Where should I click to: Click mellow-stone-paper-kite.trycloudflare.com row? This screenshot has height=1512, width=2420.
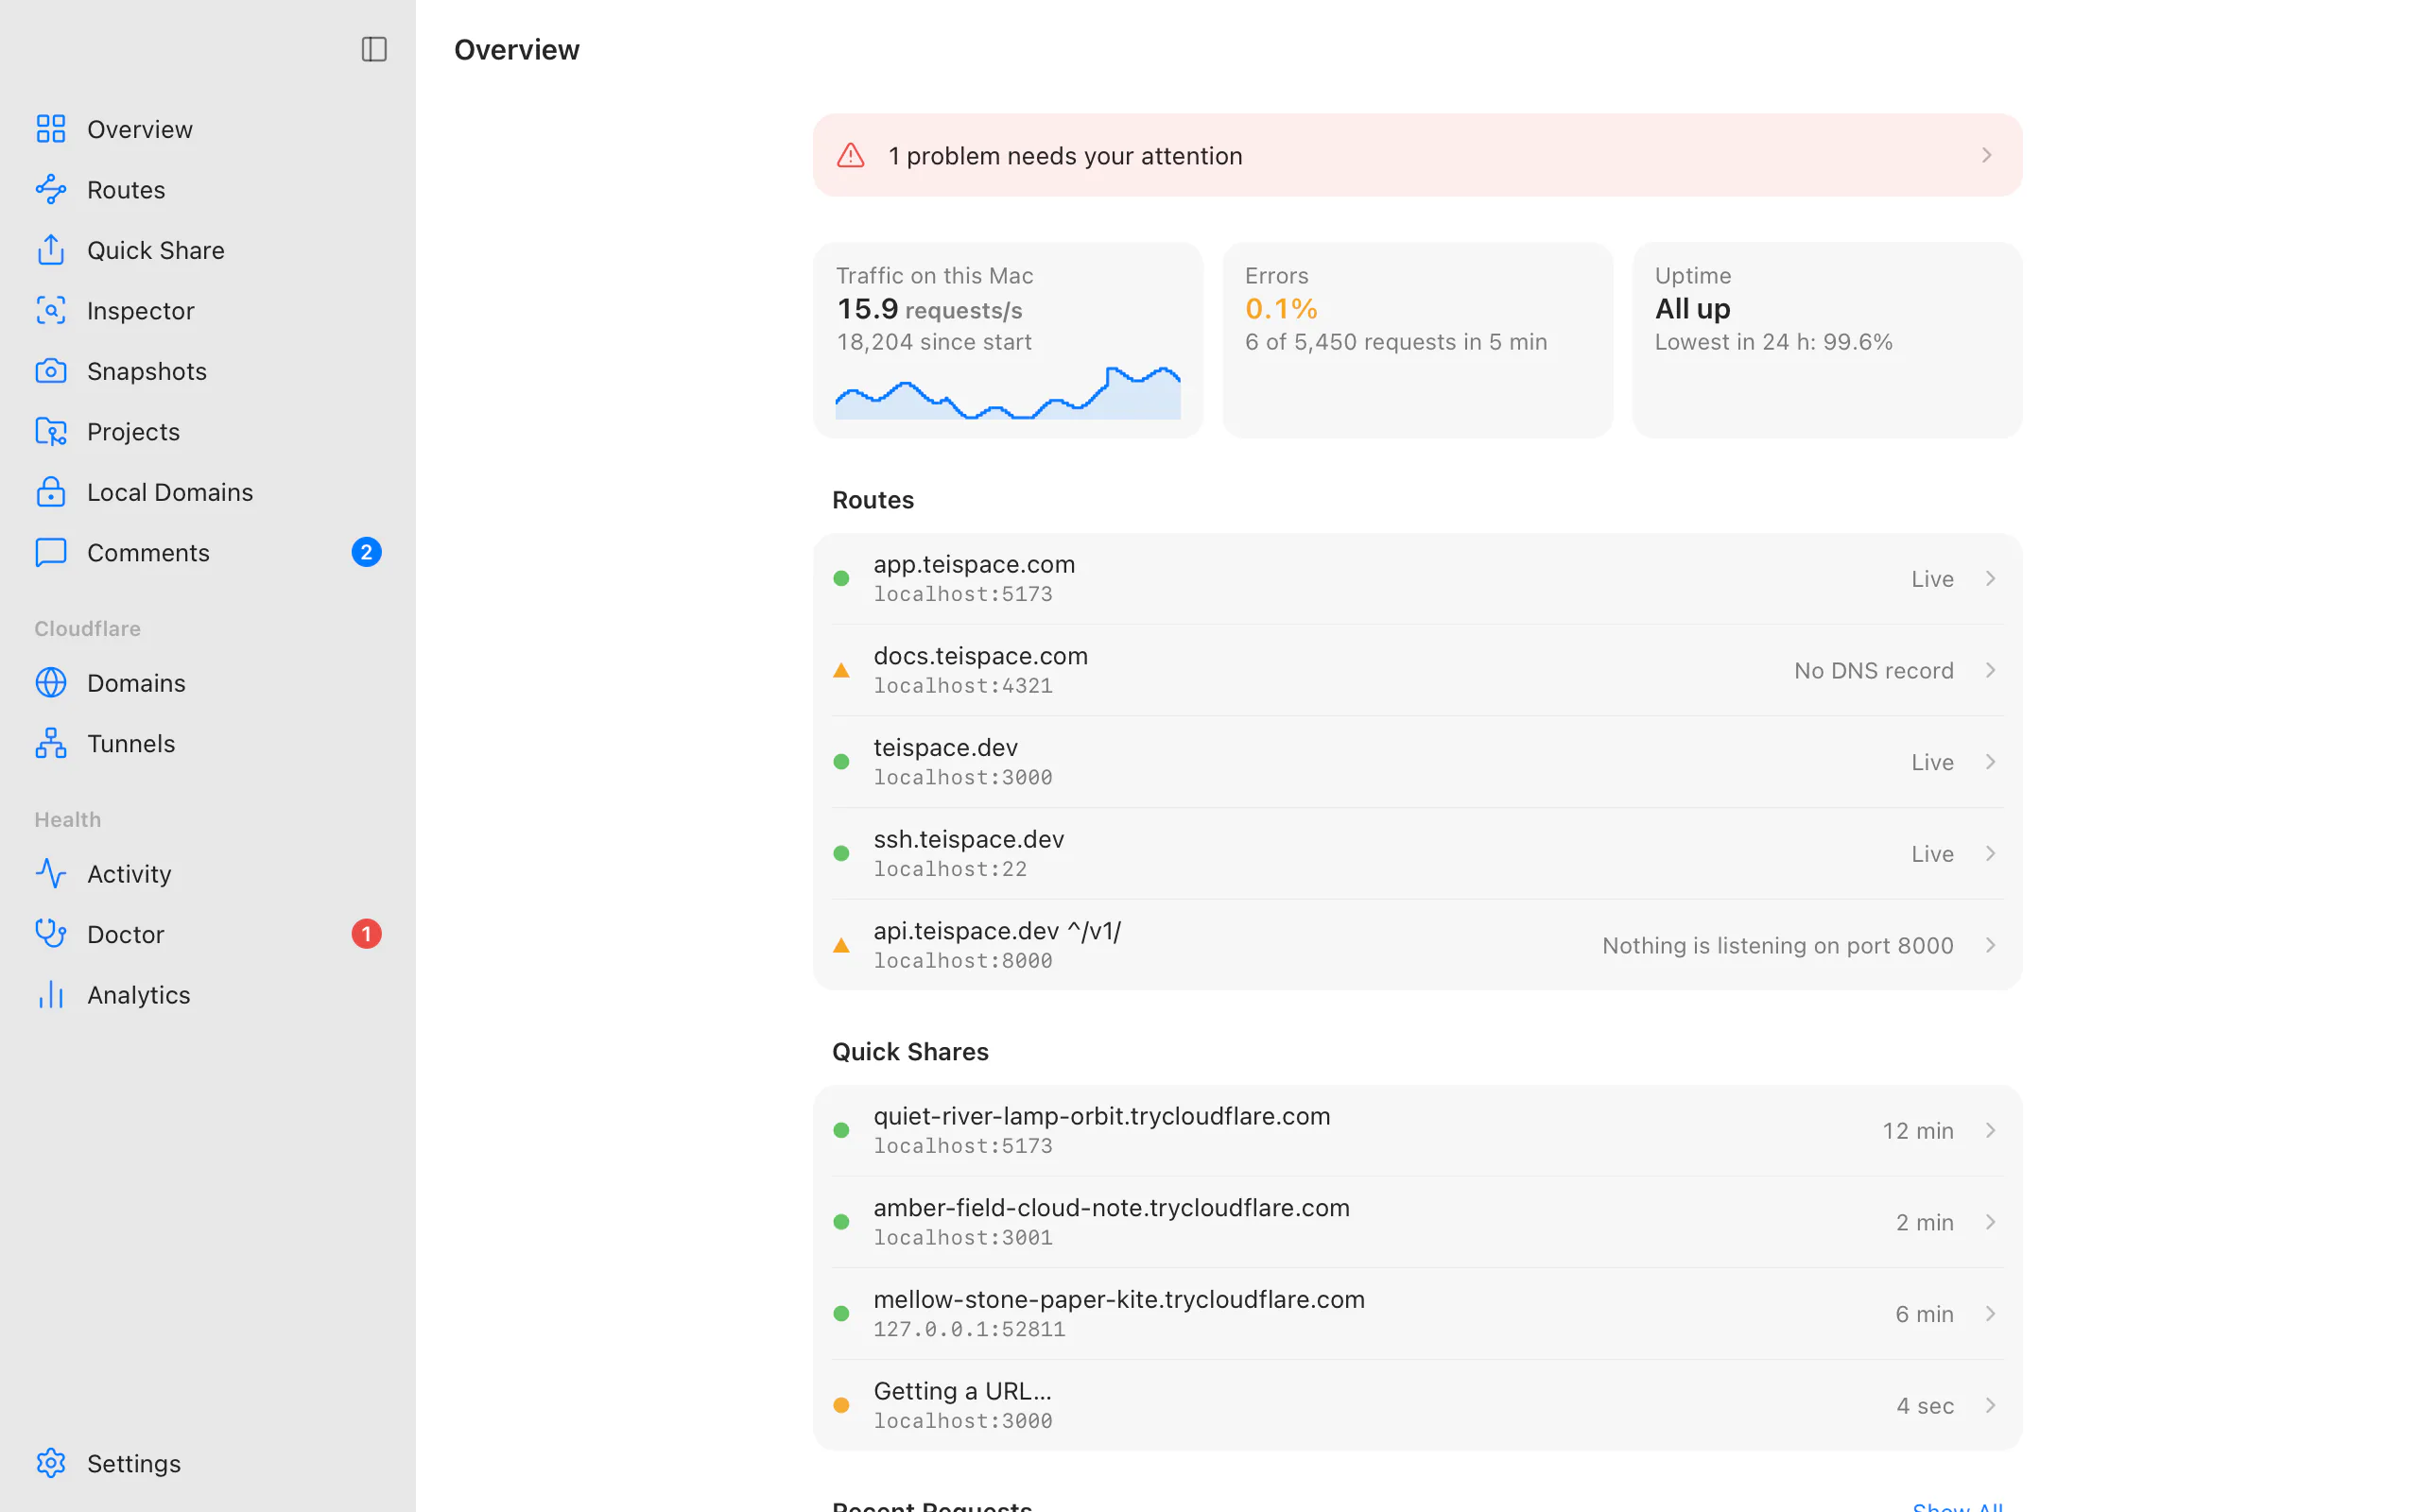pos(1417,1313)
